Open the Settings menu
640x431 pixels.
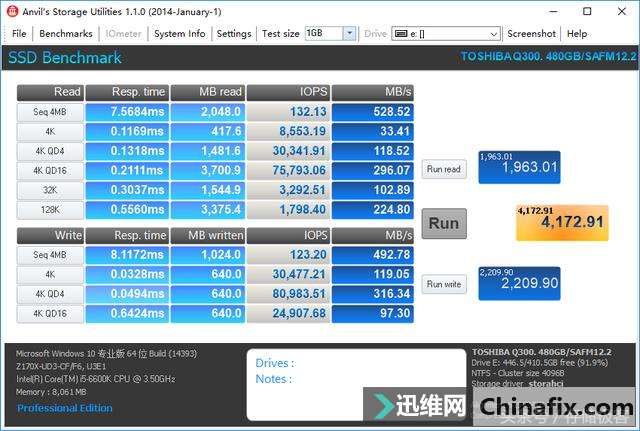click(x=233, y=33)
